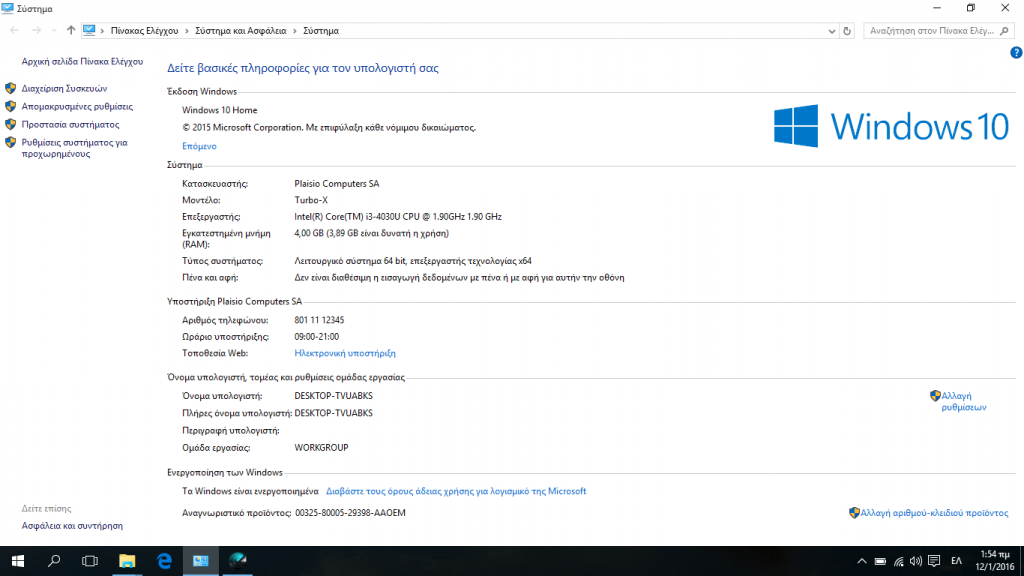The image size is (1024, 576).
Task: Open Ρυθμίσεις συστήματος για προχωρημένους
Action: coord(74,148)
